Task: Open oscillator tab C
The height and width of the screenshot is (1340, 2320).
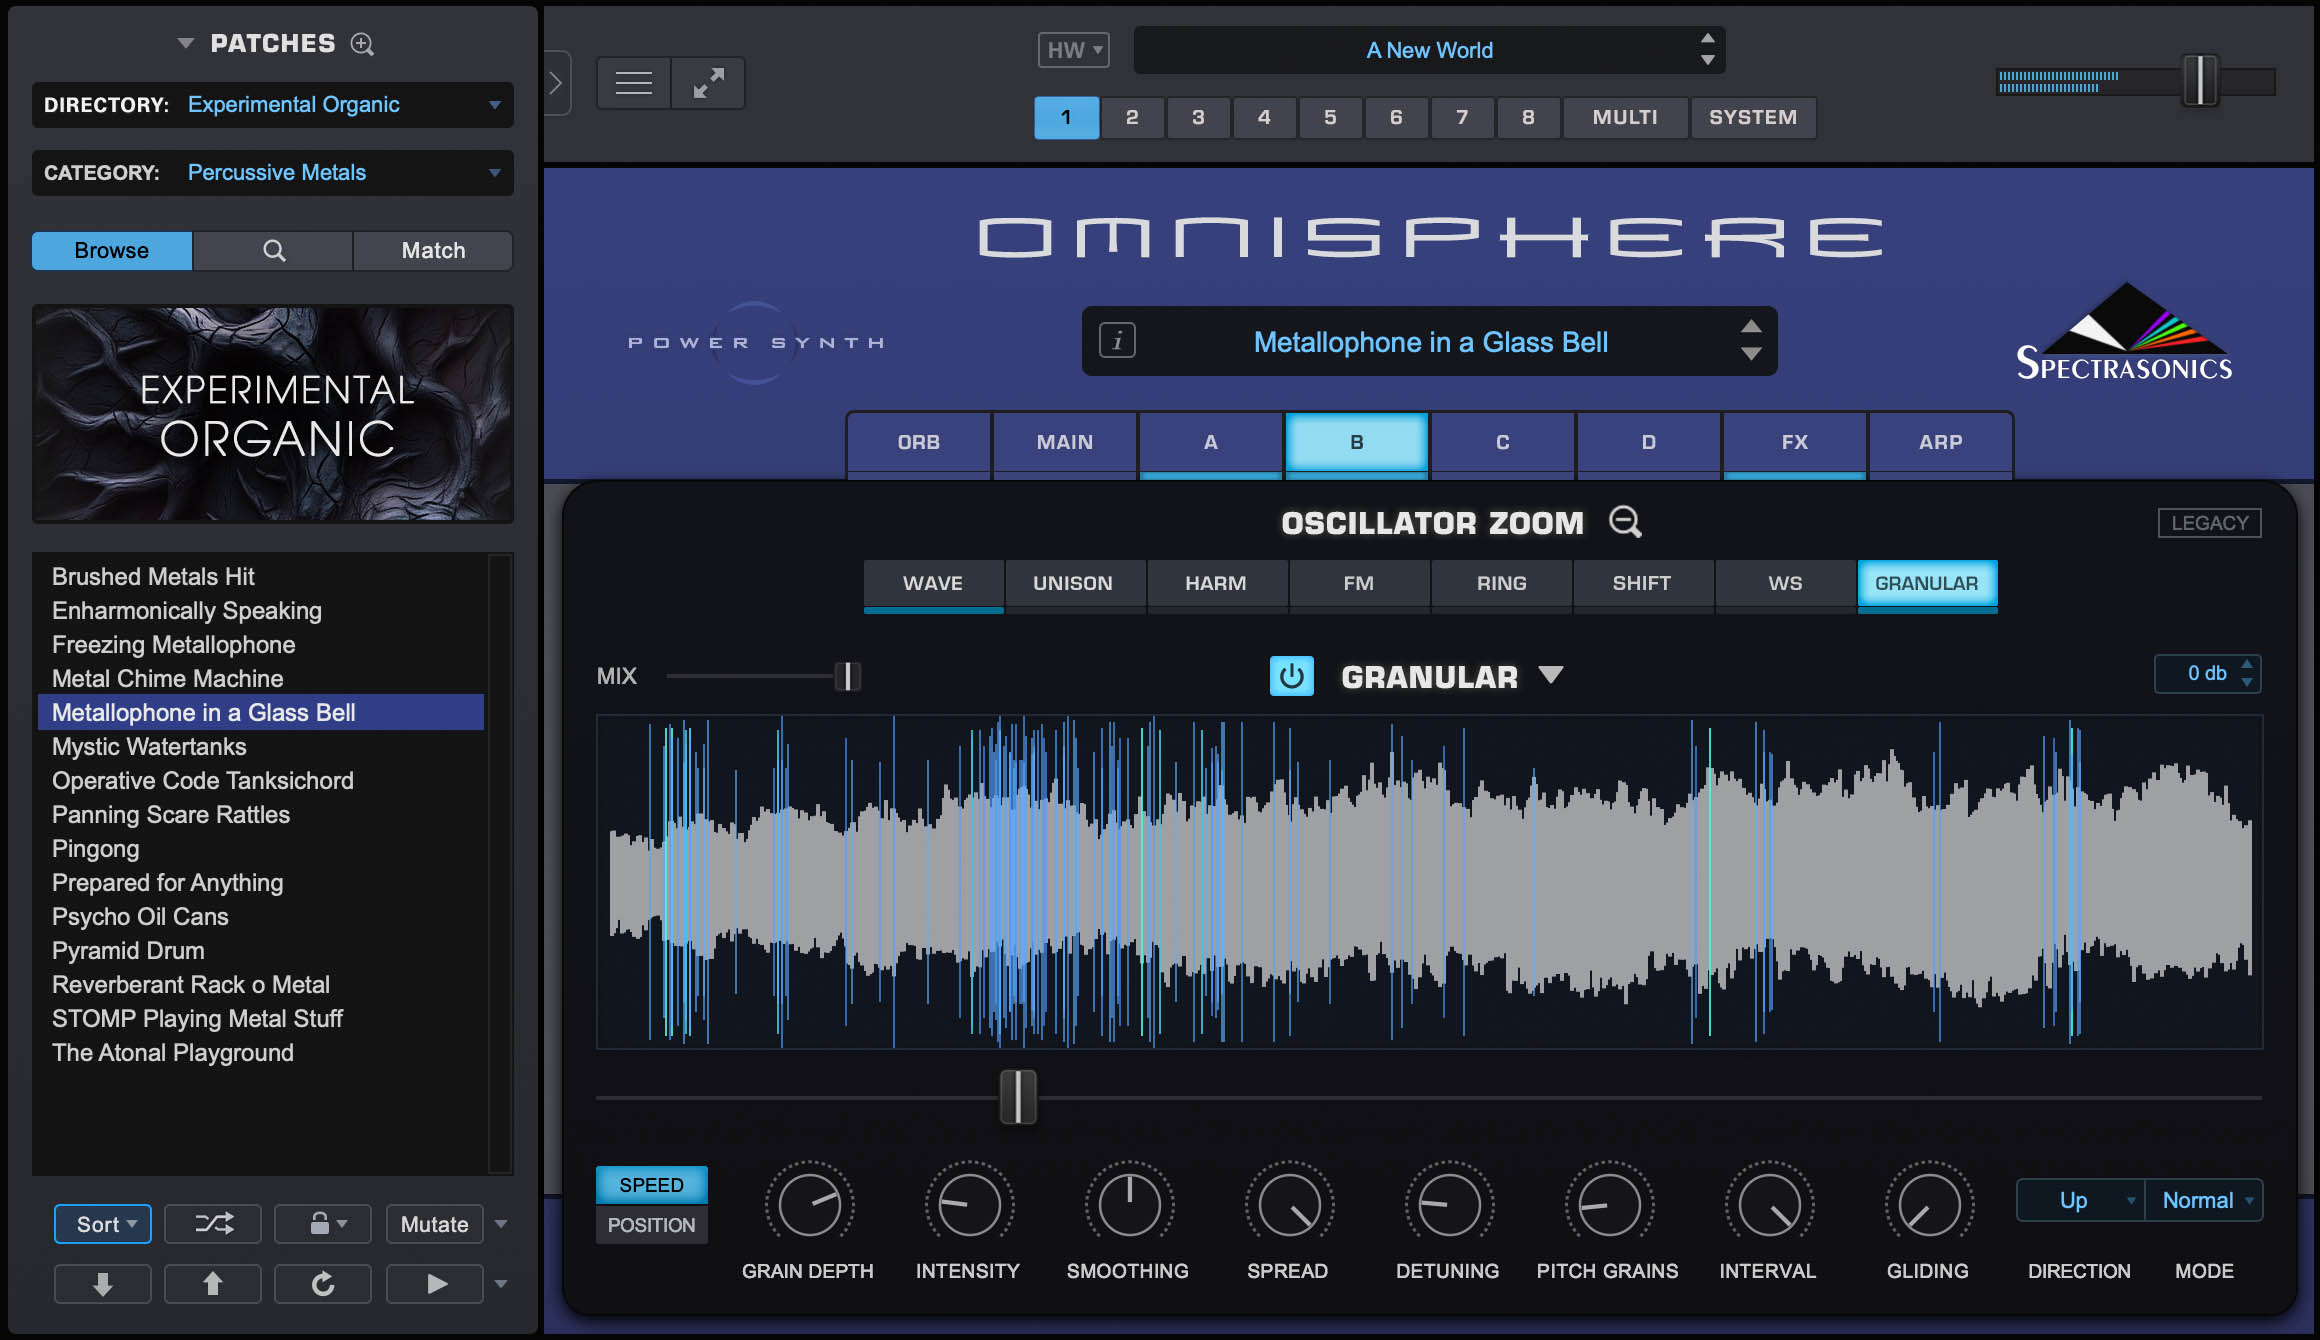Action: (x=1502, y=442)
